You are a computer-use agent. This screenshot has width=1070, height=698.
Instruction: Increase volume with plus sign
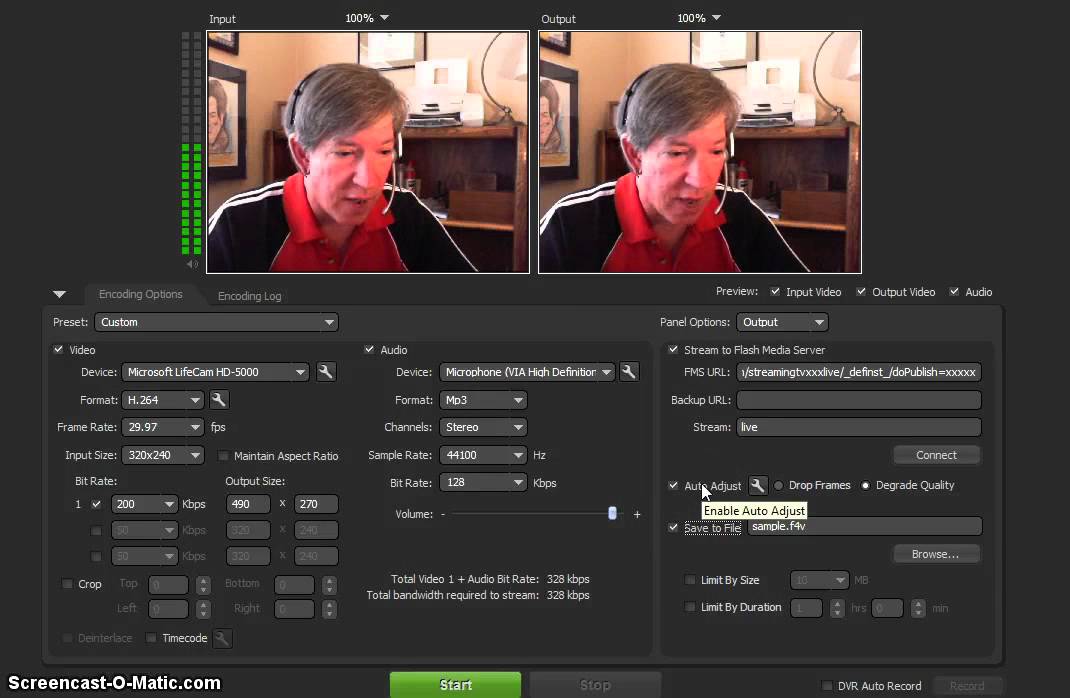coord(637,514)
